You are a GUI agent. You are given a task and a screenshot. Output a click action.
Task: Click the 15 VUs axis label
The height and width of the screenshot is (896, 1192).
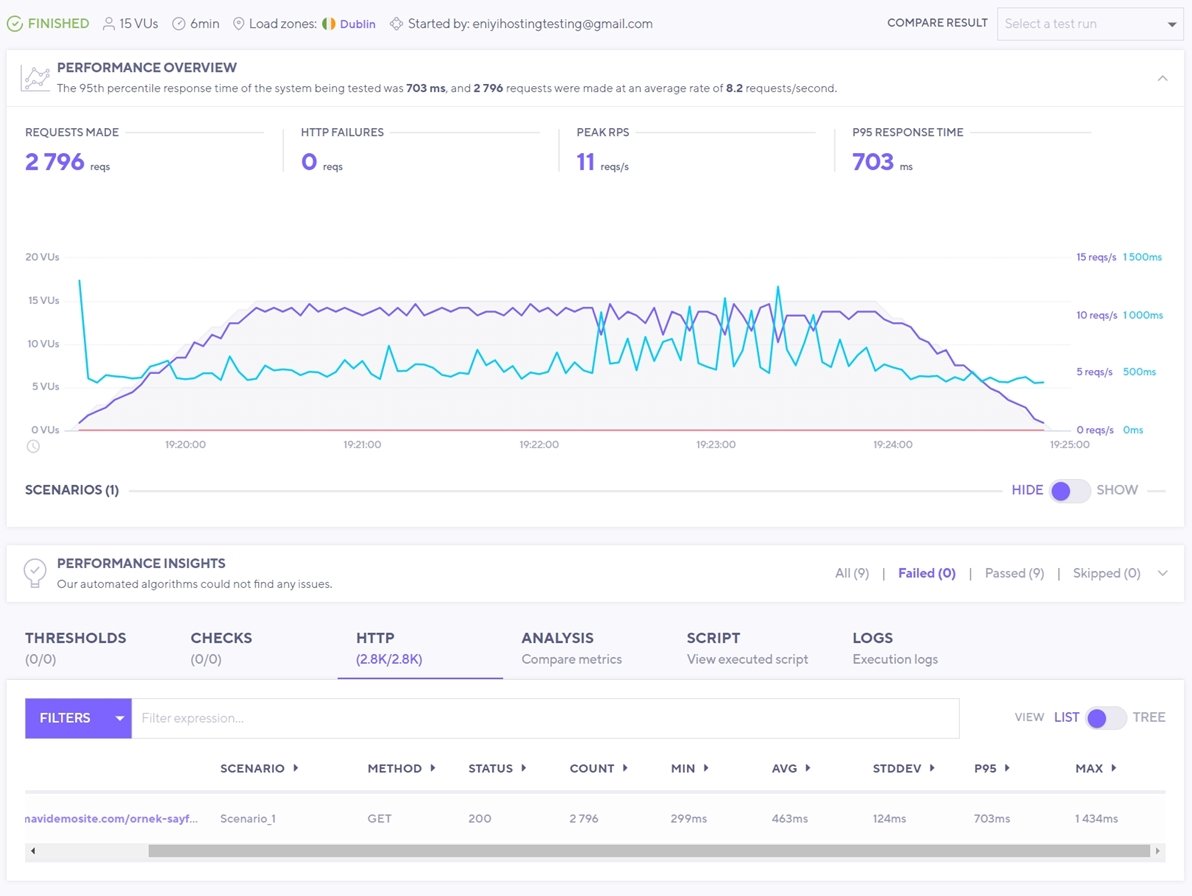tap(43, 300)
